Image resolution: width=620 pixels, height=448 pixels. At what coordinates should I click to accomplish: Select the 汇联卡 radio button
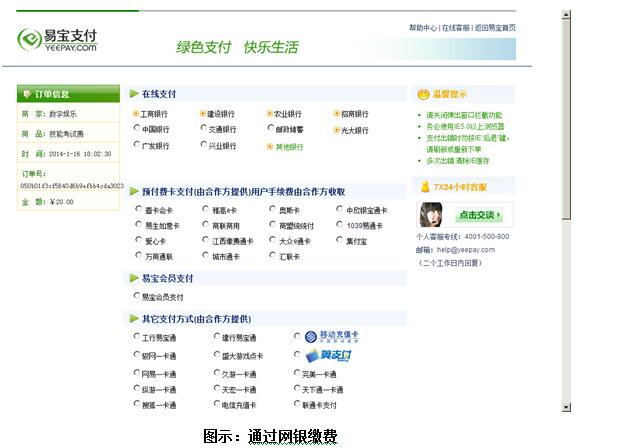[x=272, y=255]
